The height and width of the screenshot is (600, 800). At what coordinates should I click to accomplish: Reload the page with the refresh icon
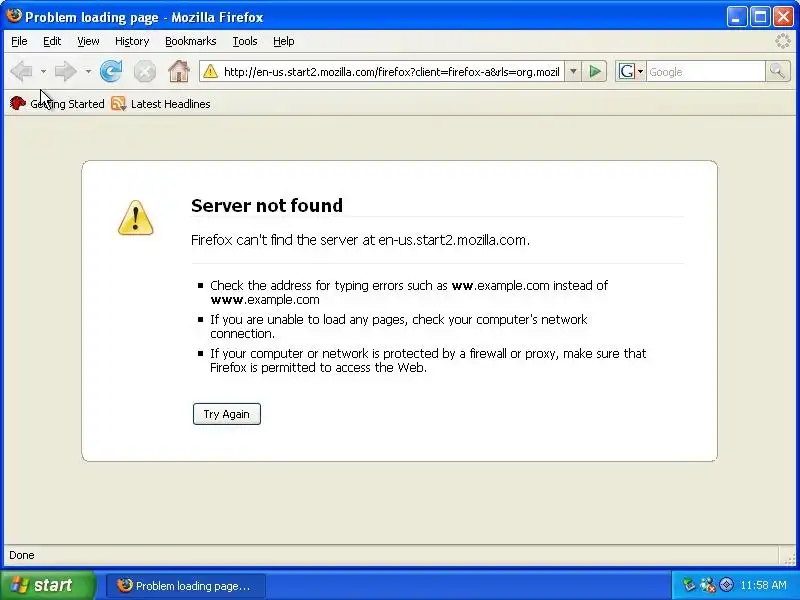(111, 71)
